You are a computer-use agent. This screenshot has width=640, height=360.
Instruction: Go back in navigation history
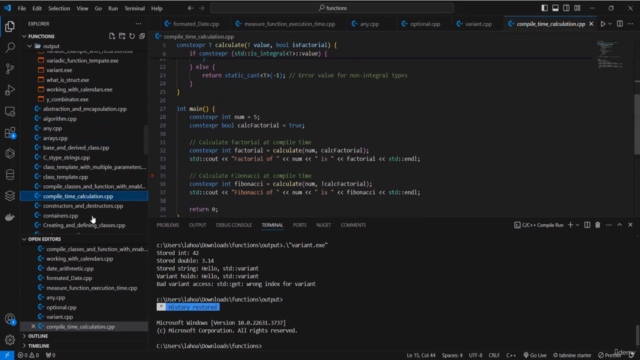[x=190, y=8]
